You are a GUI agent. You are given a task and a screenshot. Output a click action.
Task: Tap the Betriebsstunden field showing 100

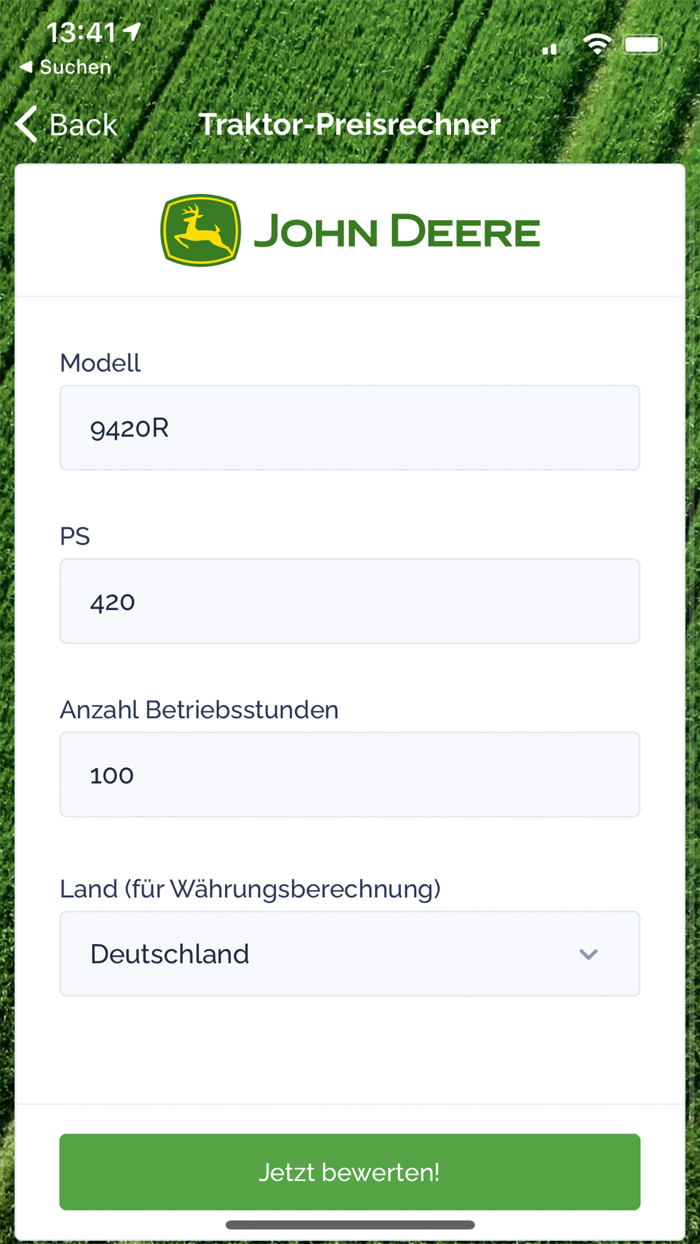tap(349, 775)
